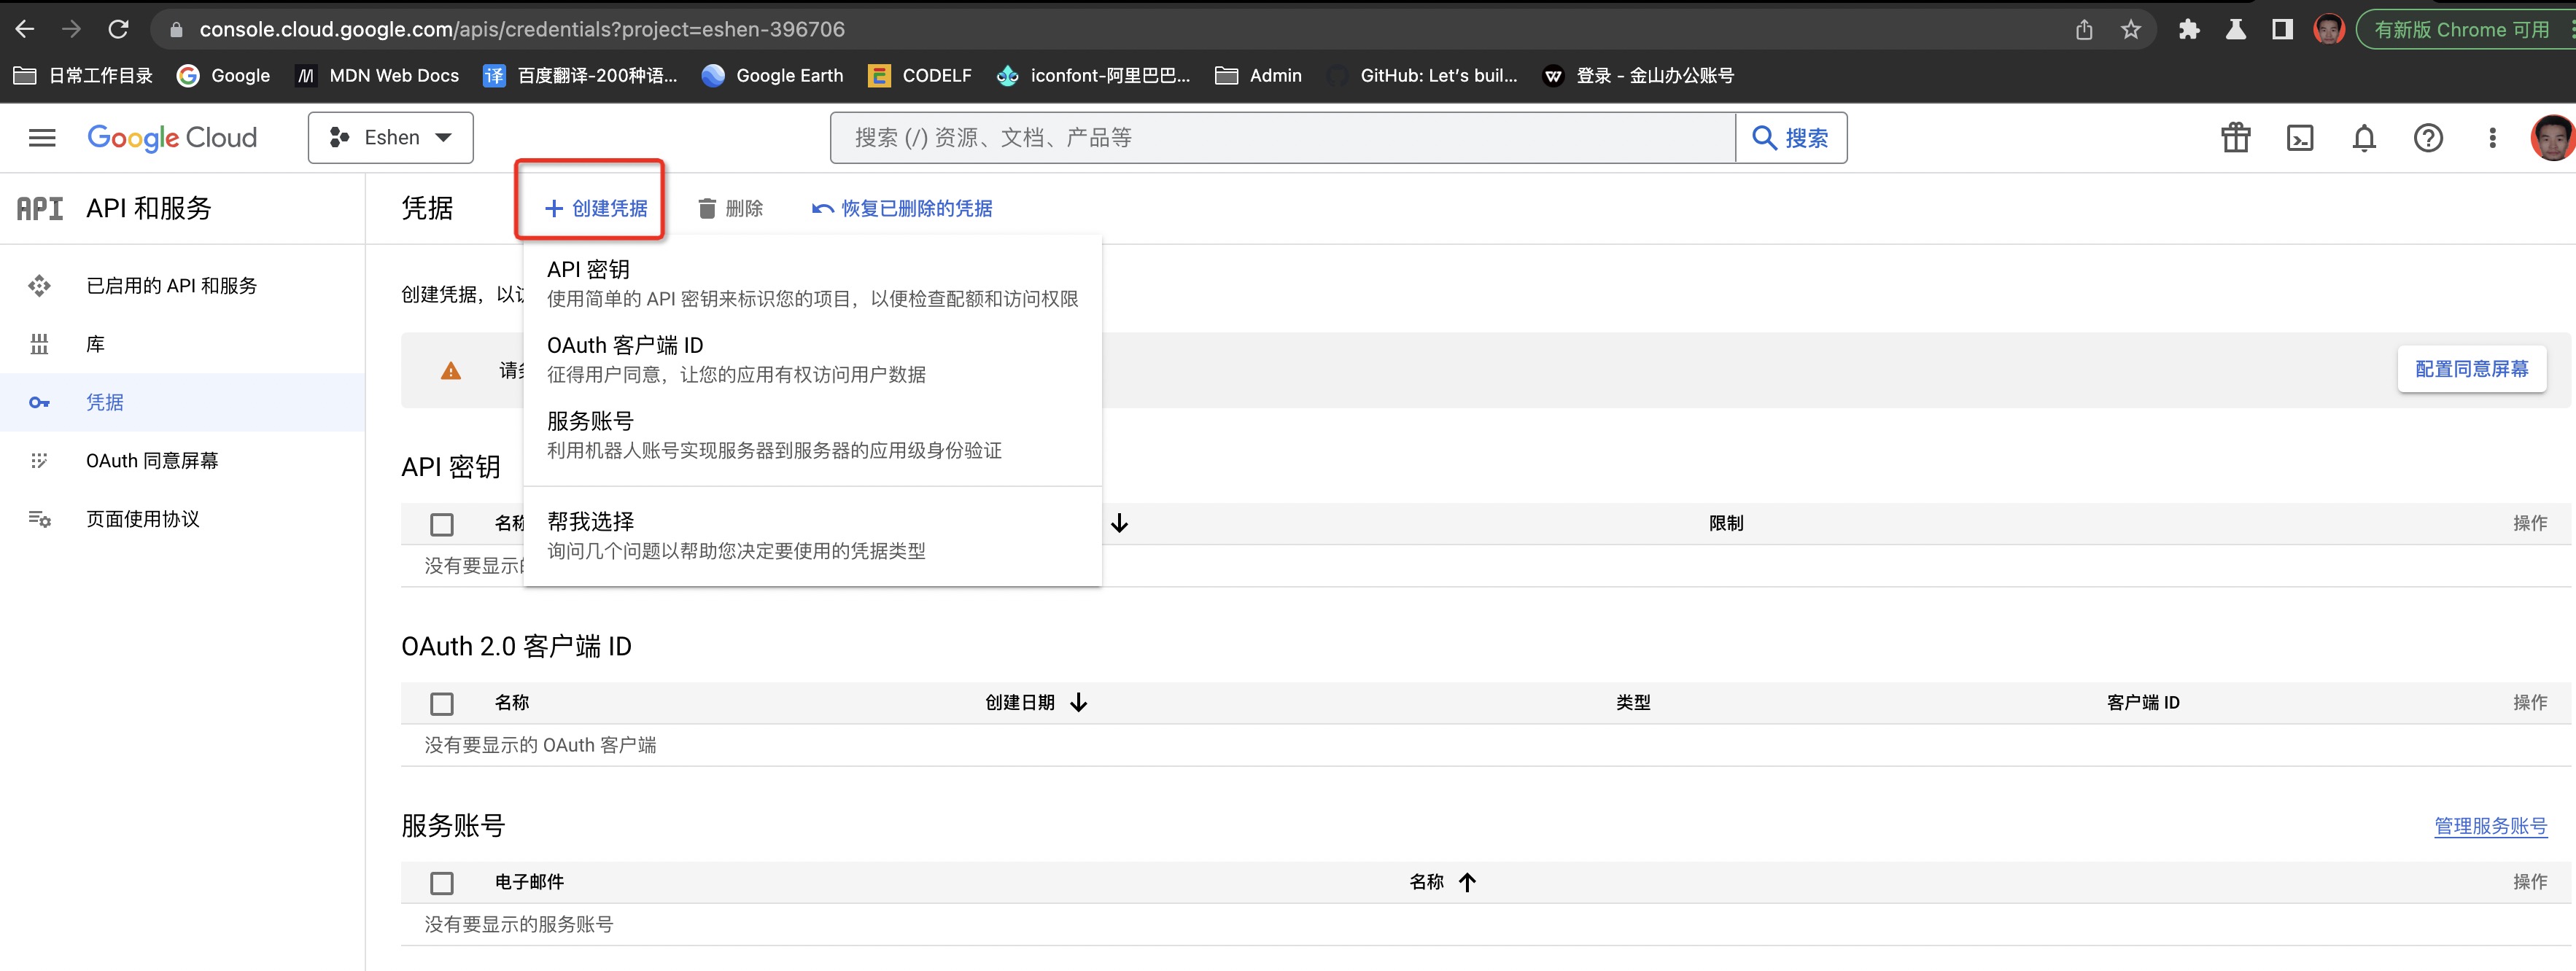Sort service accounts by 名称 arrow
Viewport: 2576px width, 971px height.
[1467, 882]
